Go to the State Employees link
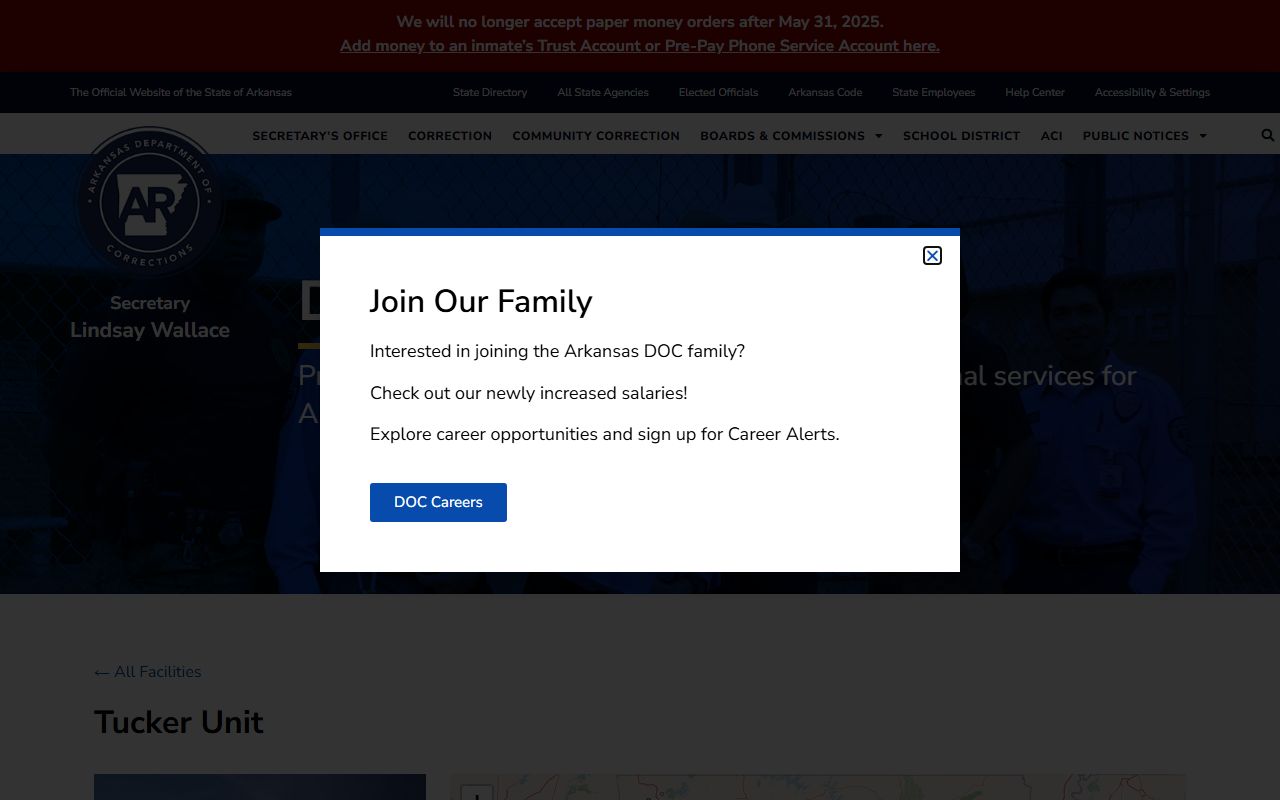The image size is (1280, 800). tap(934, 92)
